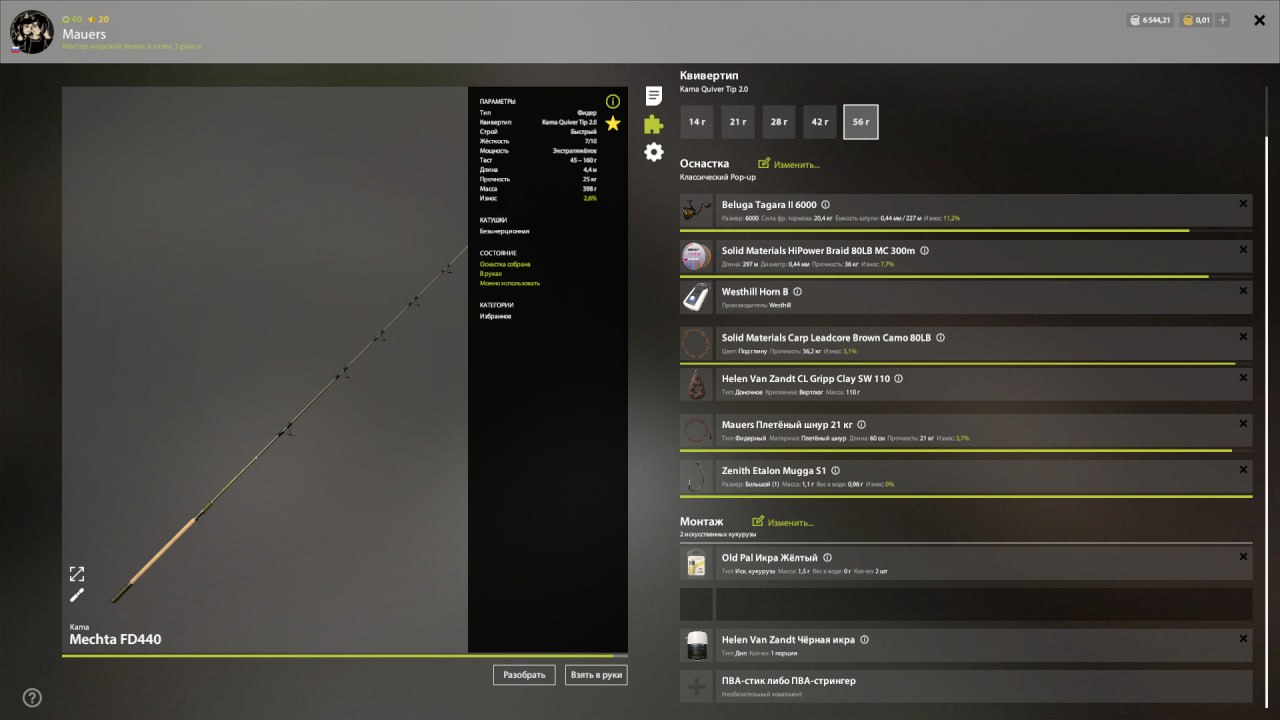Click the pencil rename icon

point(77,595)
